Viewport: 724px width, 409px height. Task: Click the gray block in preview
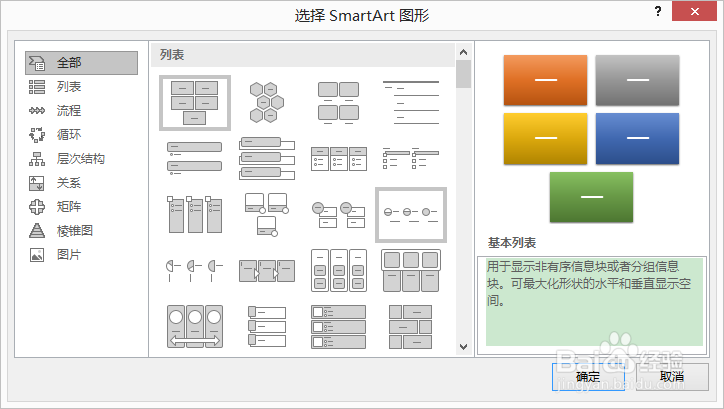pos(637,80)
